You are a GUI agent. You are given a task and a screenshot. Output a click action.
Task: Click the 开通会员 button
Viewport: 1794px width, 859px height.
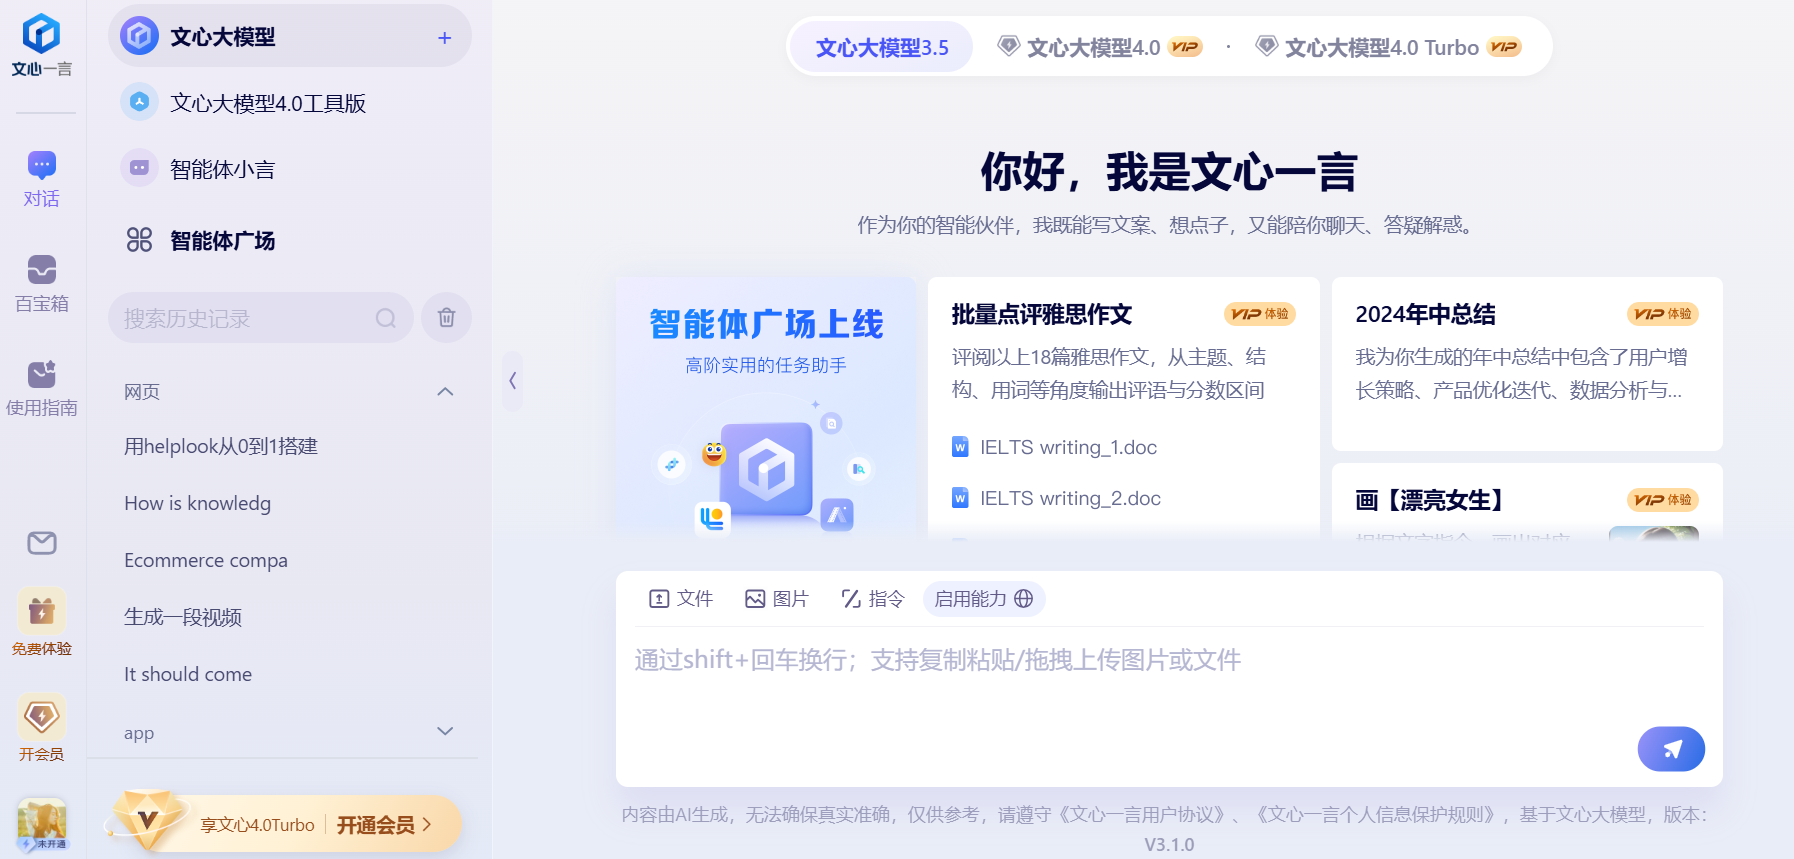[x=384, y=824]
